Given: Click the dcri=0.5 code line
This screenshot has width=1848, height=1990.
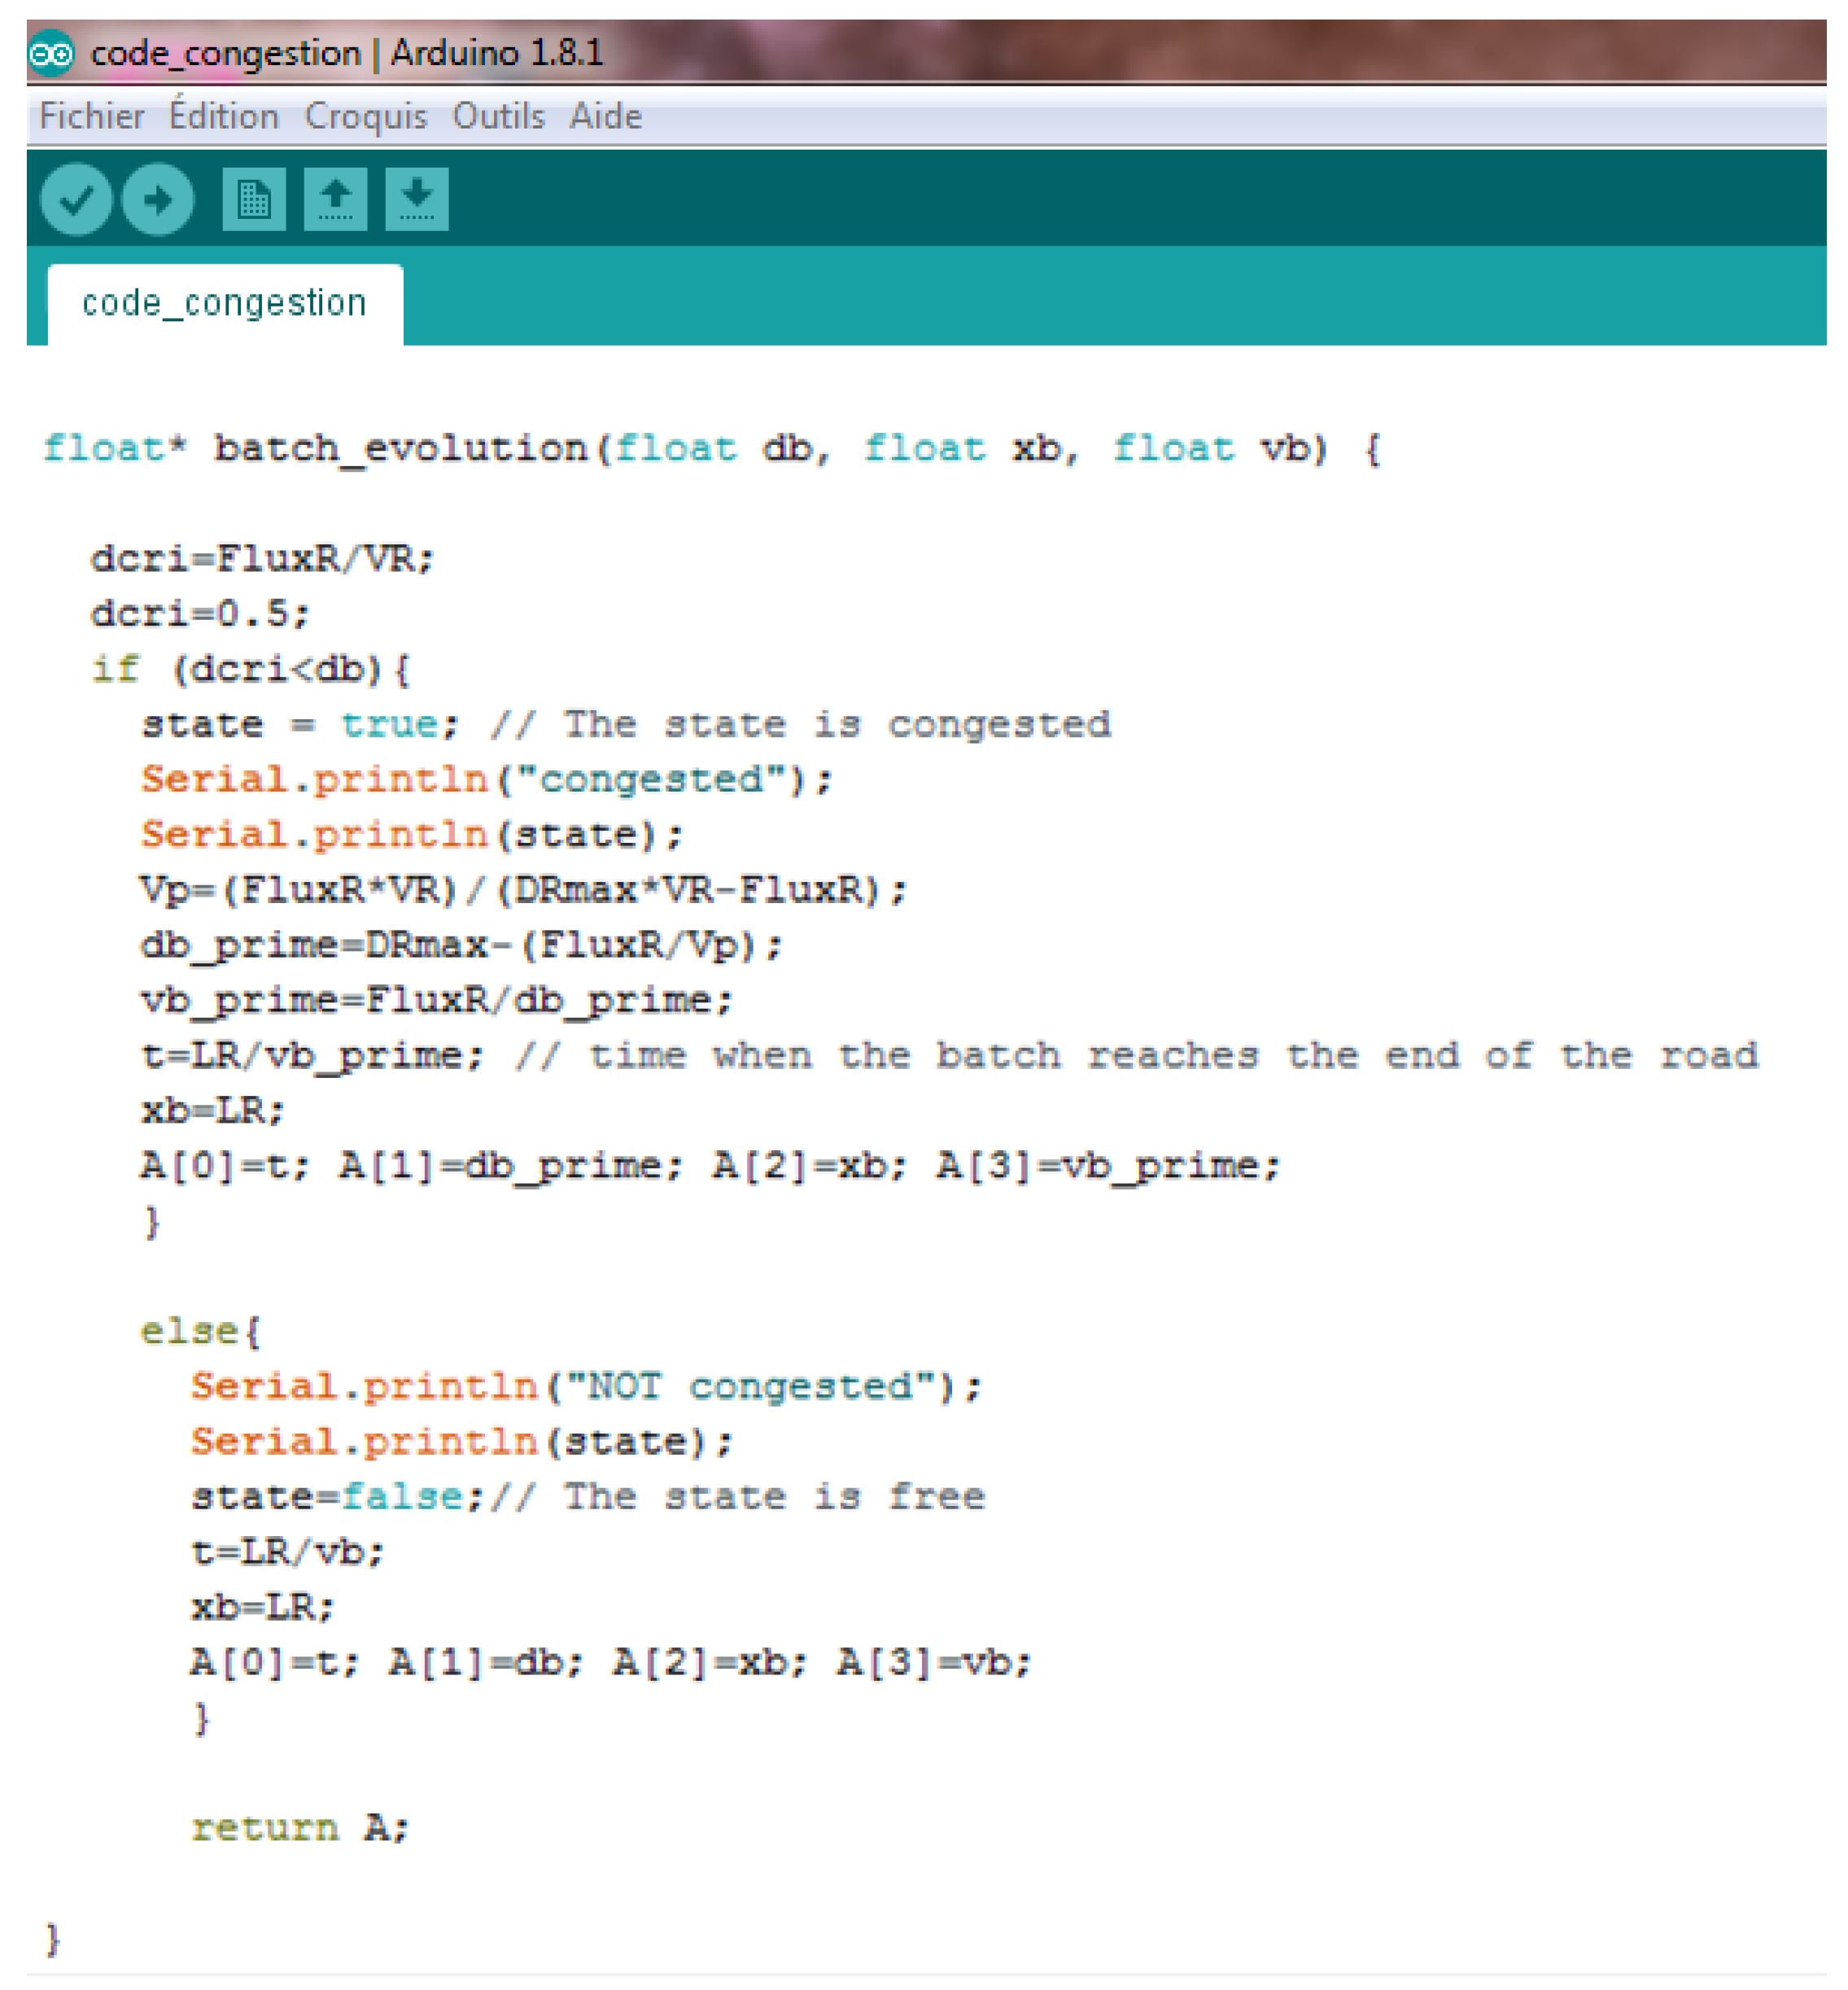Looking at the screenshot, I should click(200, 614).
